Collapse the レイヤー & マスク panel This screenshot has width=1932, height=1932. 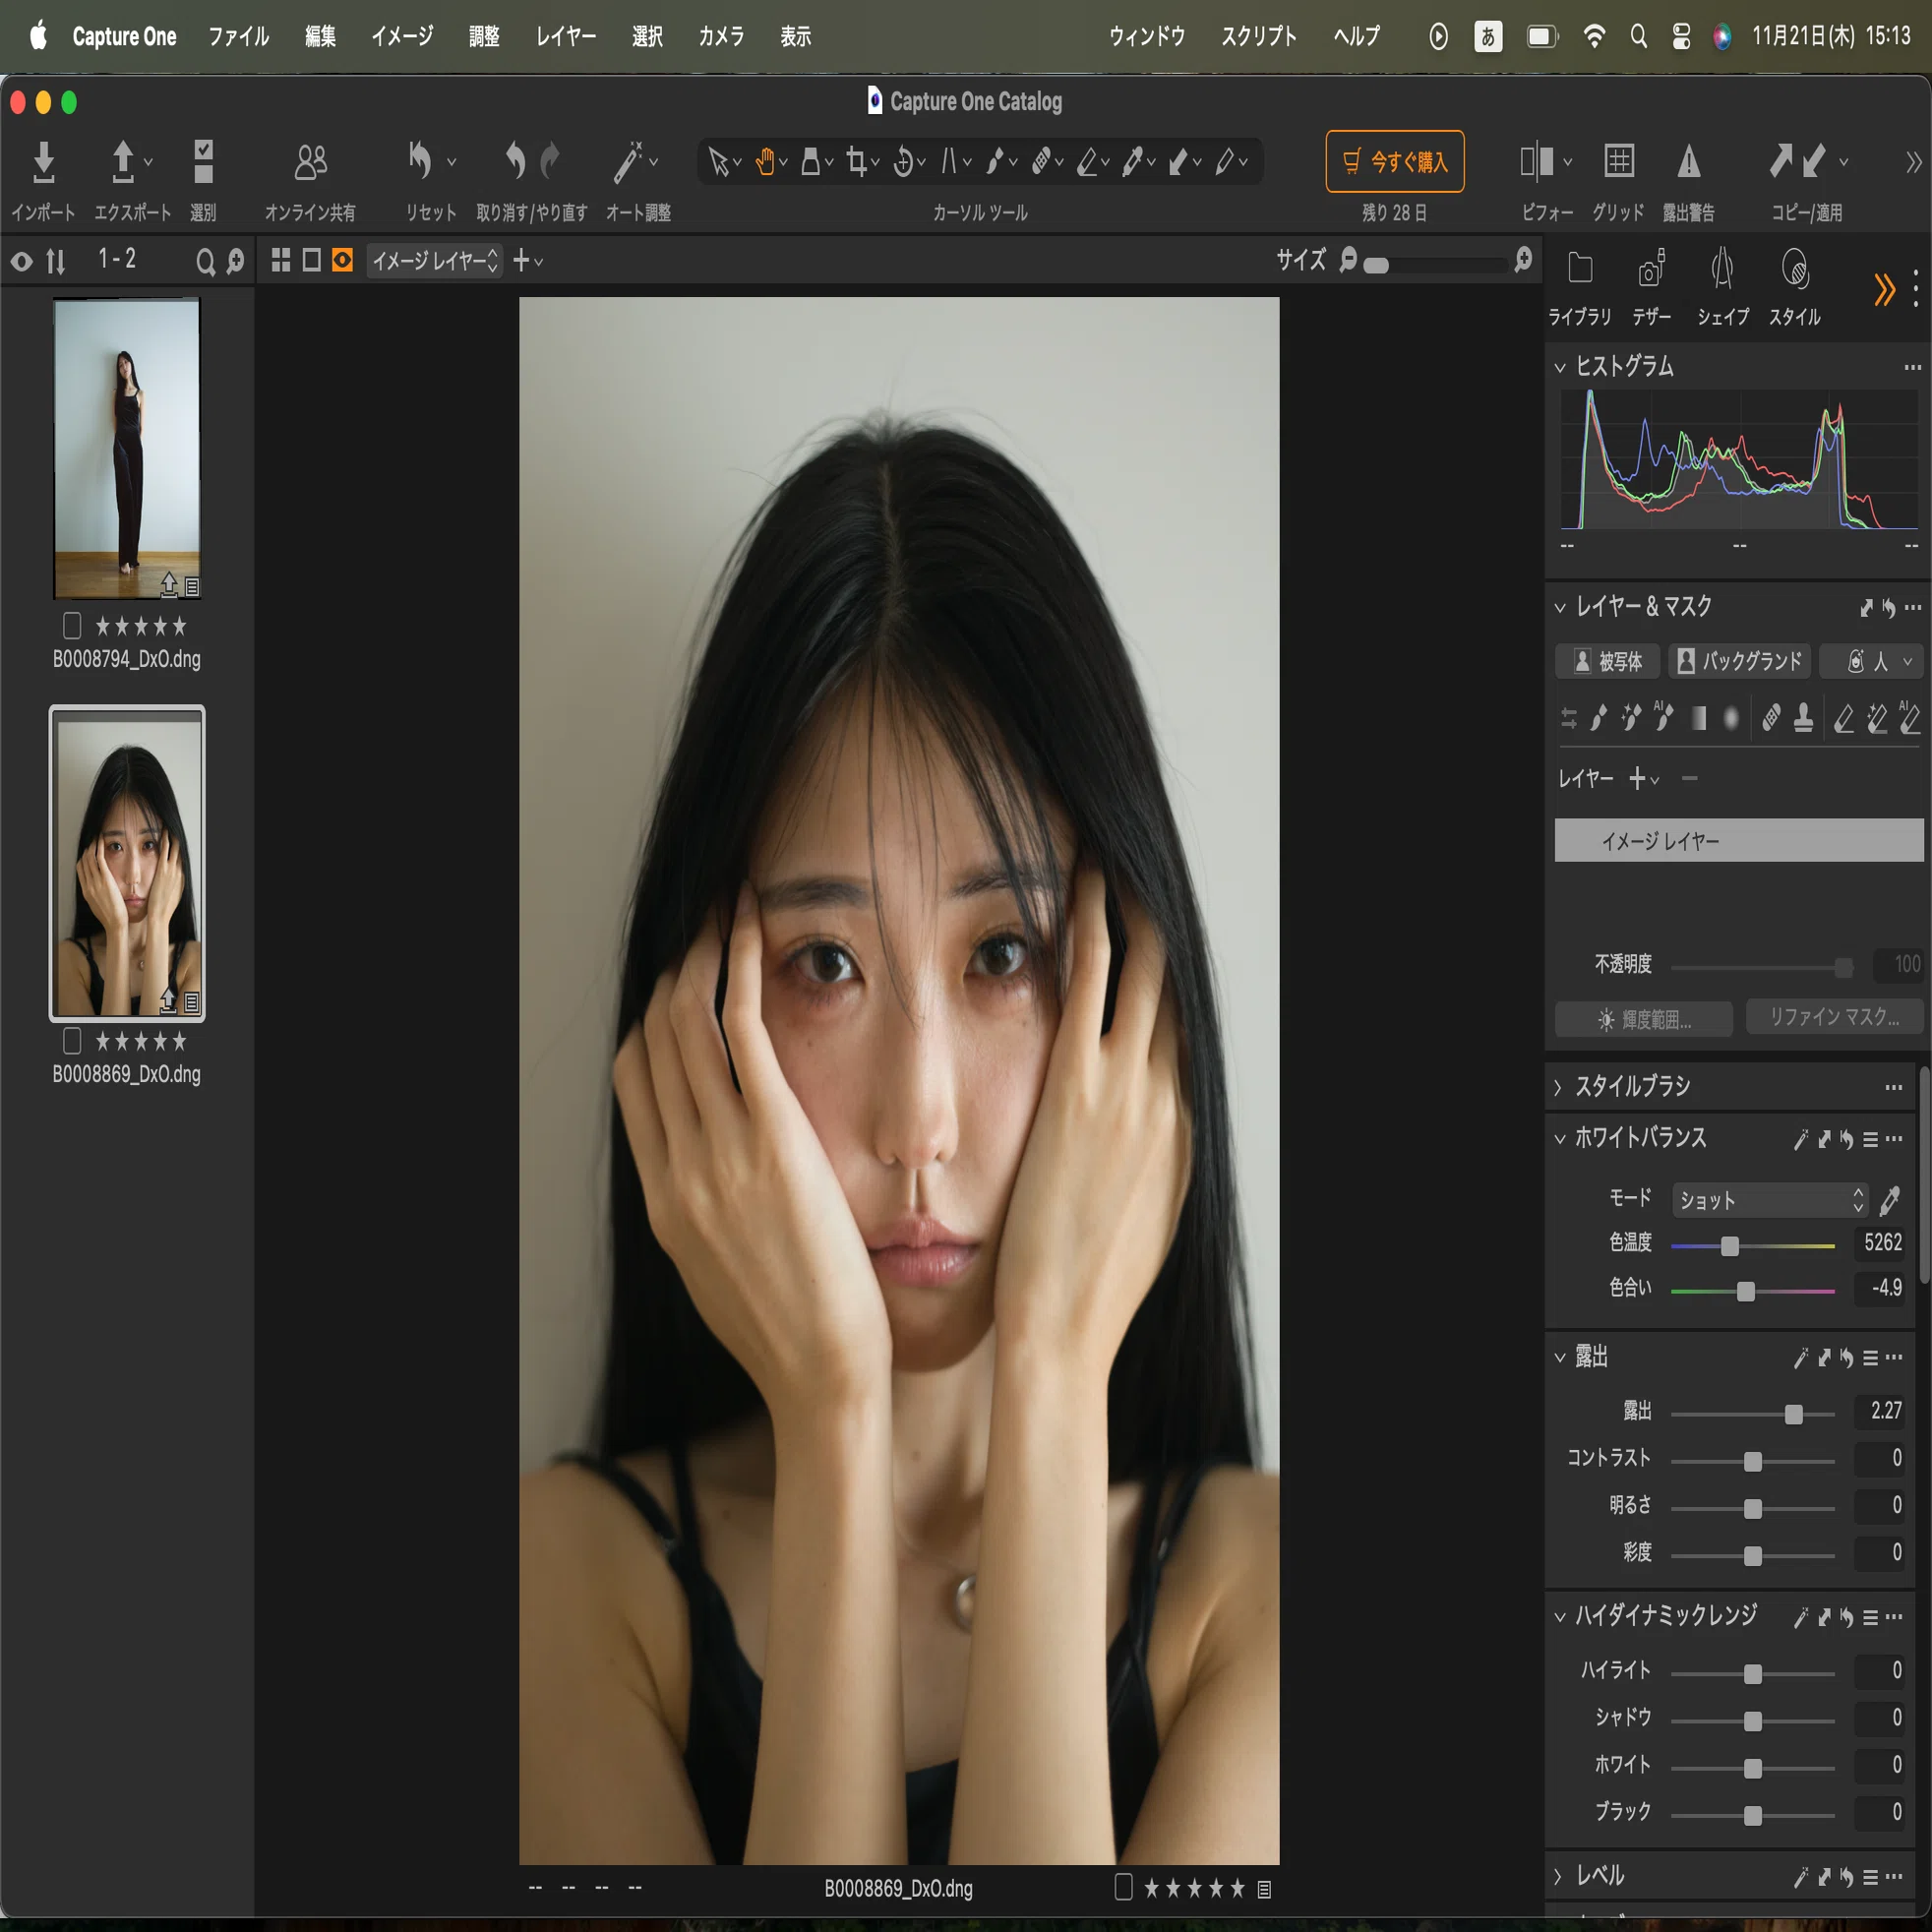pyautogui.click(x=1559, y=607)
